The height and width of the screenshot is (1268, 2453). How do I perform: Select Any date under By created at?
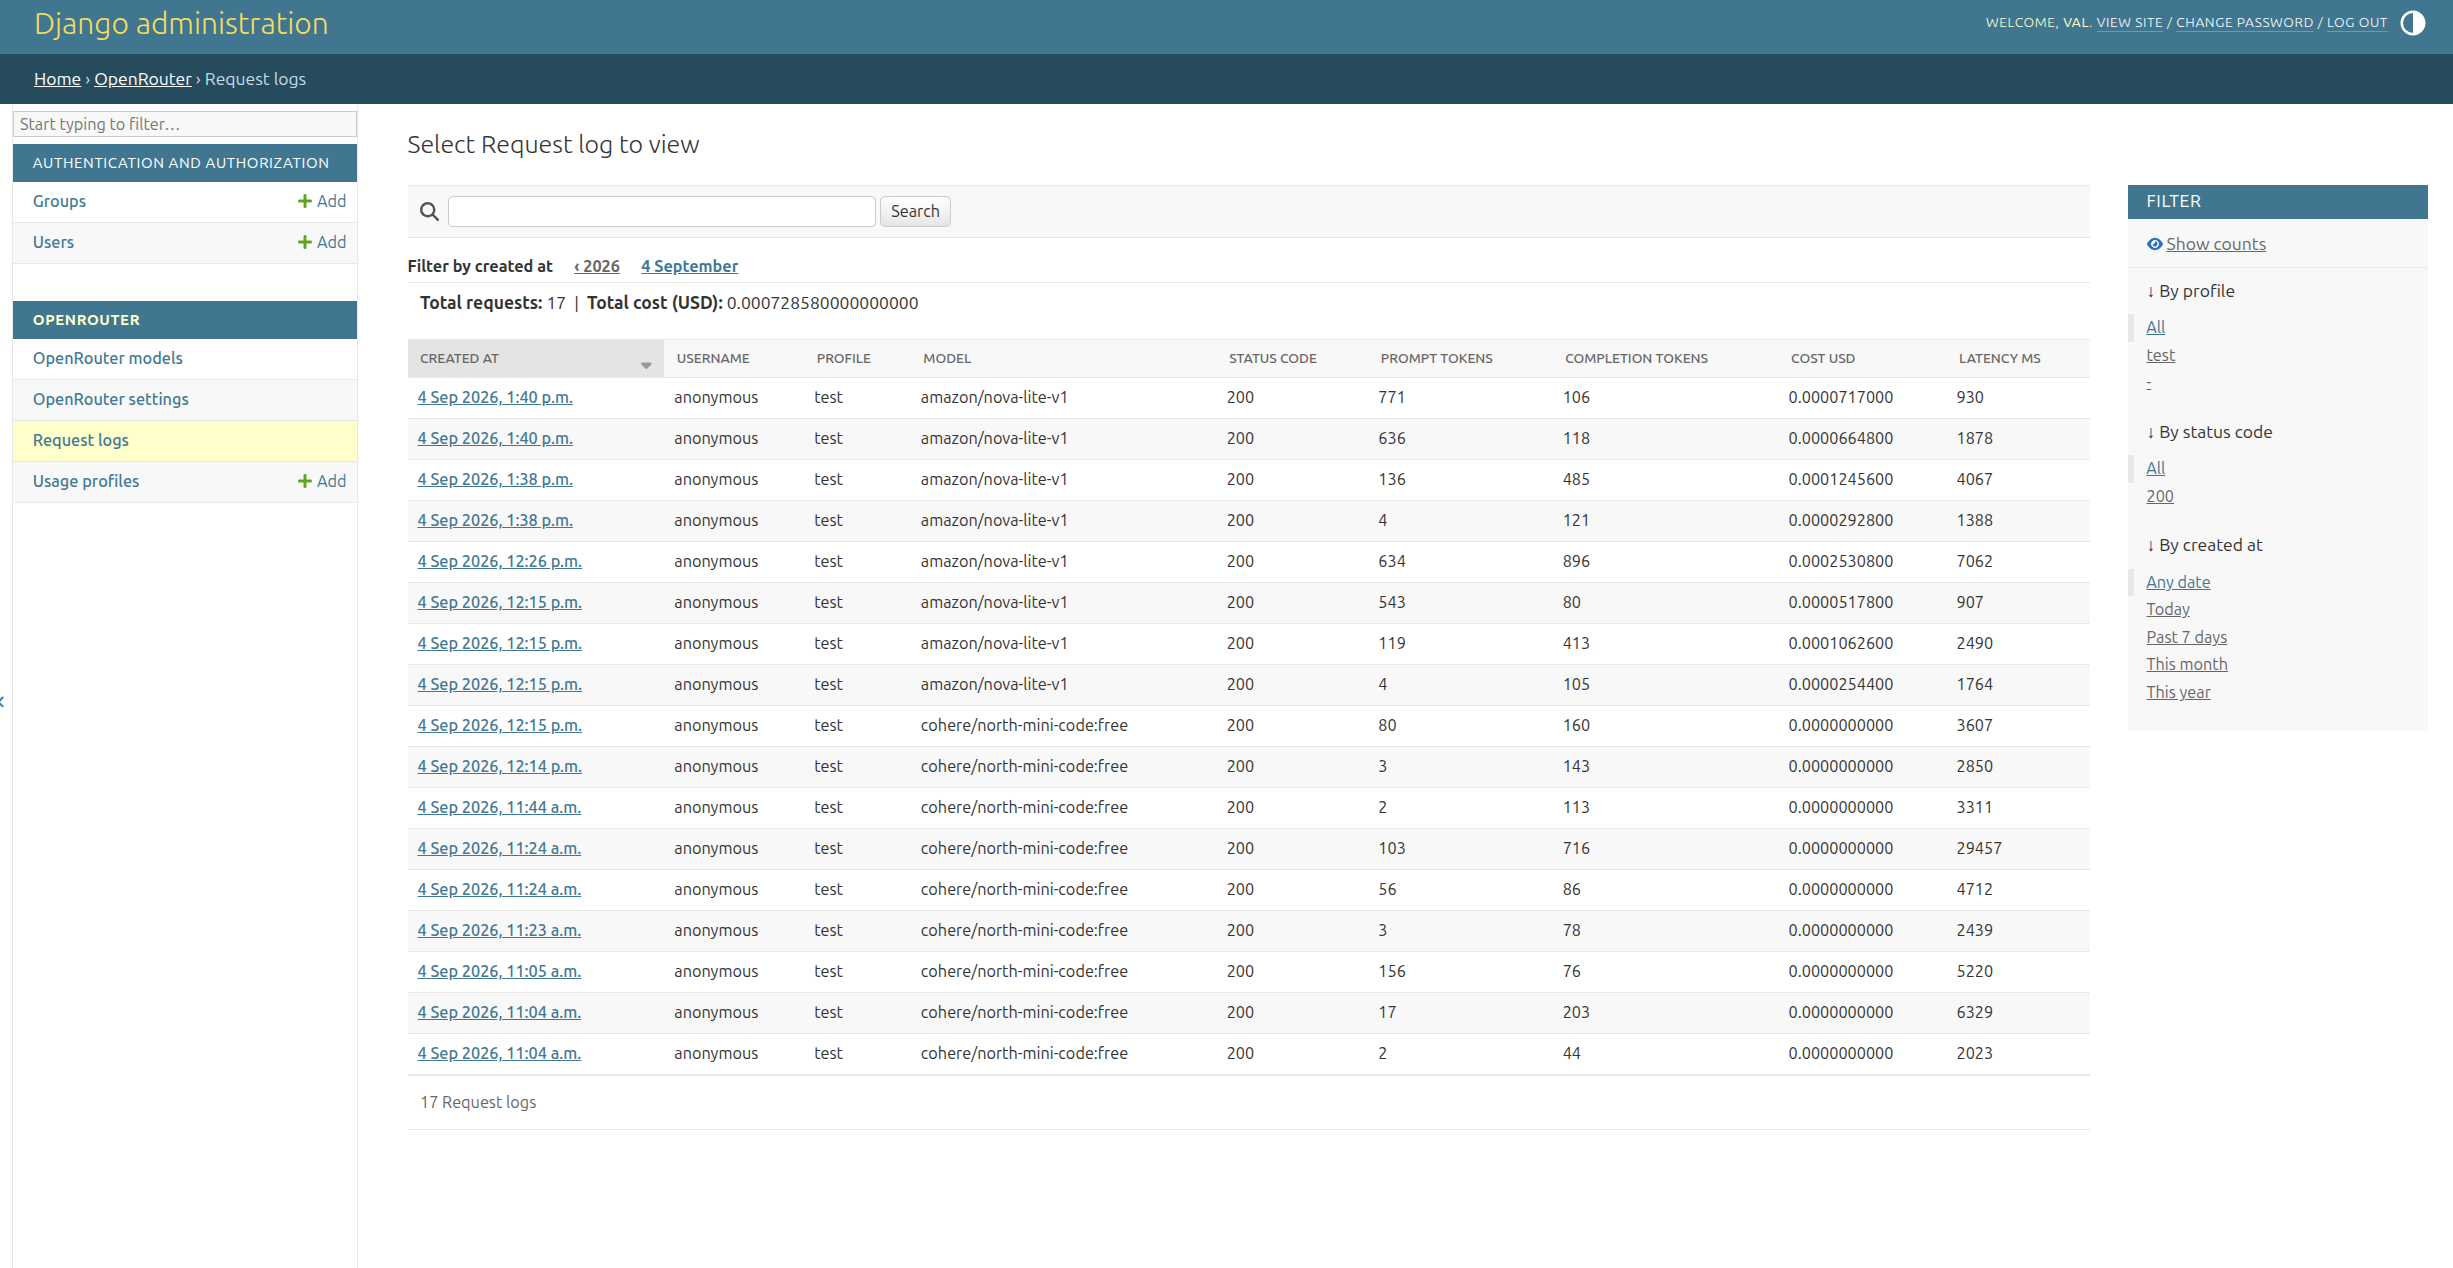click(2178, 582)
